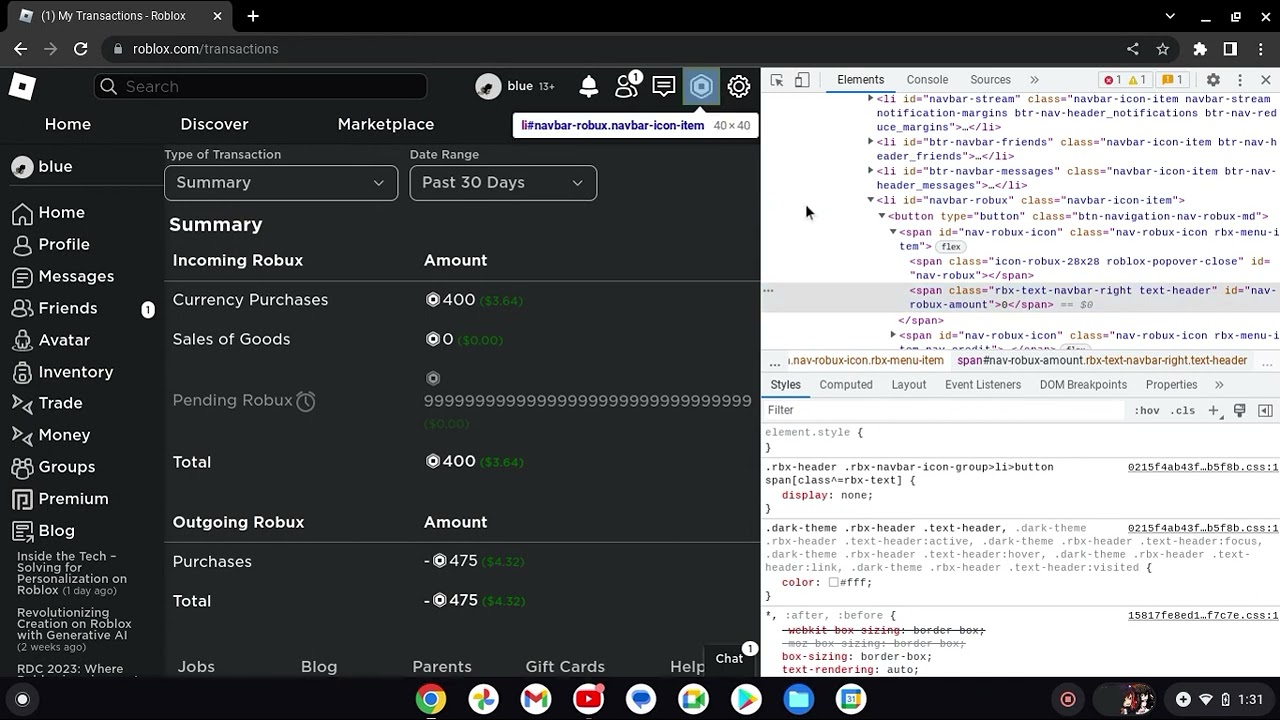Toggle the :hov element state panel
Viewport: 1280px width, 720px height.
(x=1146, y=411)
